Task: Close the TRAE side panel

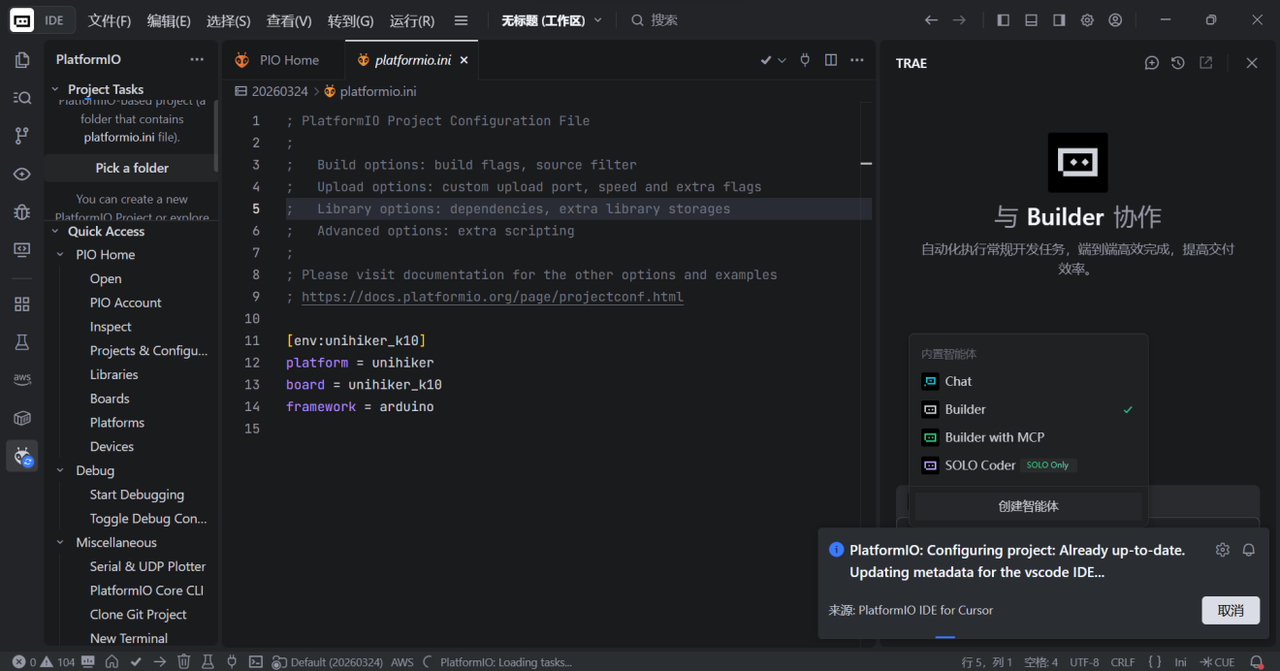Action: [1252, 63]
